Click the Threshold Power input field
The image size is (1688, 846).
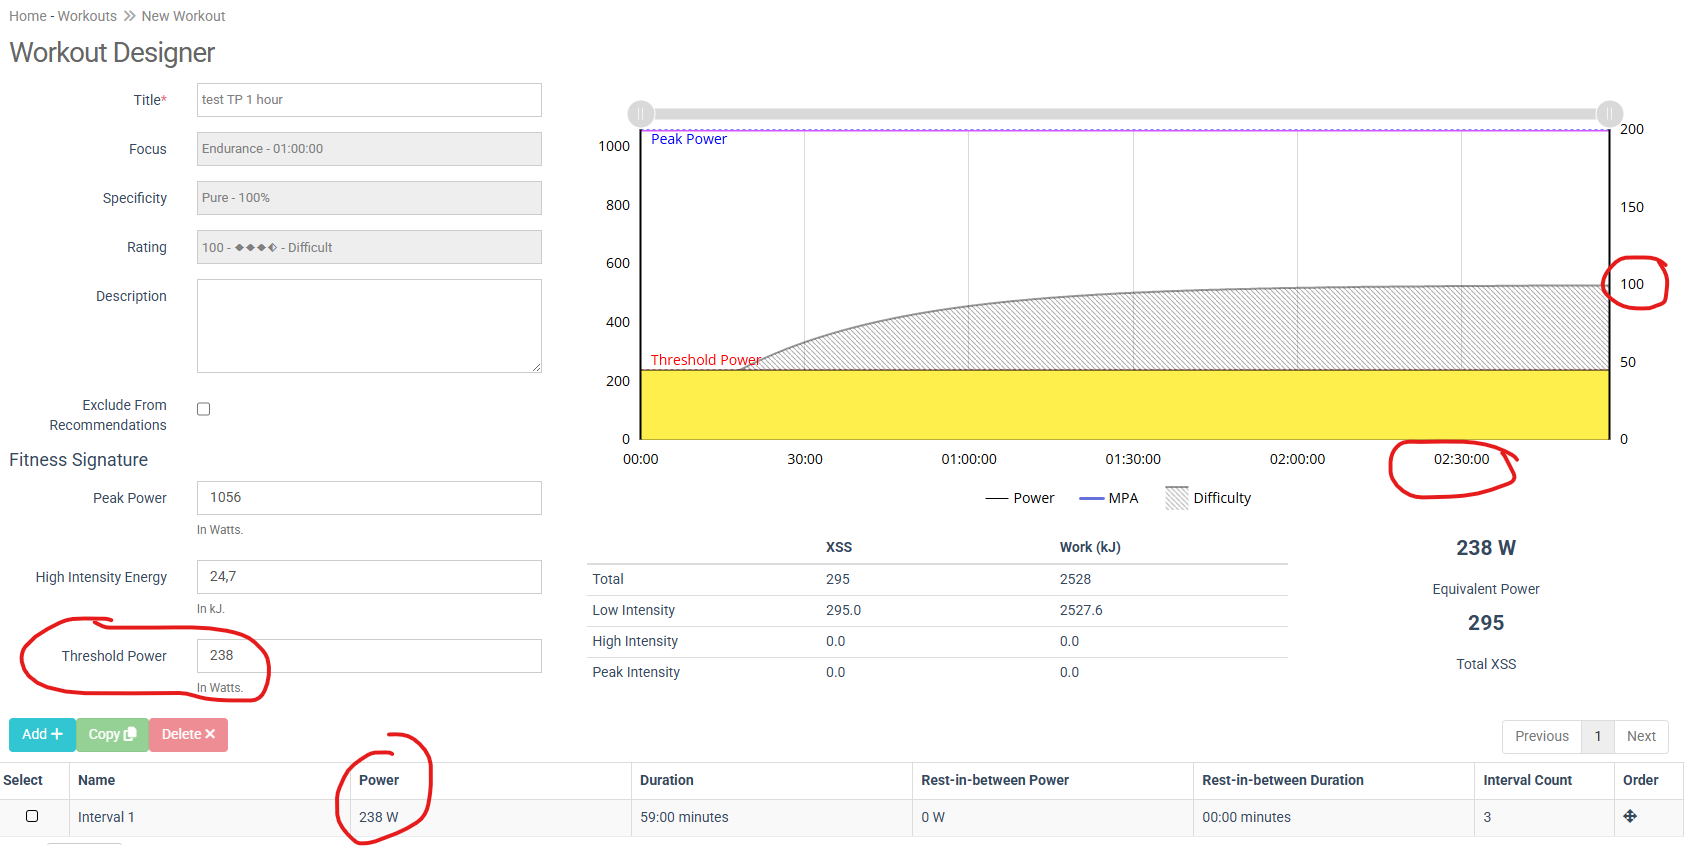tap(369, 656)
